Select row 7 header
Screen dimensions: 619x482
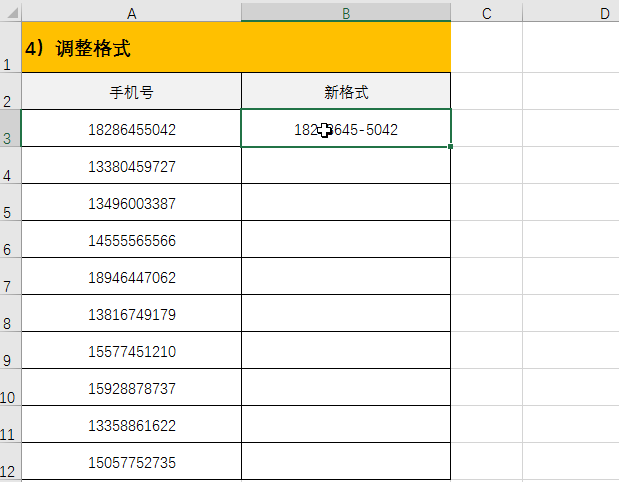10,276
